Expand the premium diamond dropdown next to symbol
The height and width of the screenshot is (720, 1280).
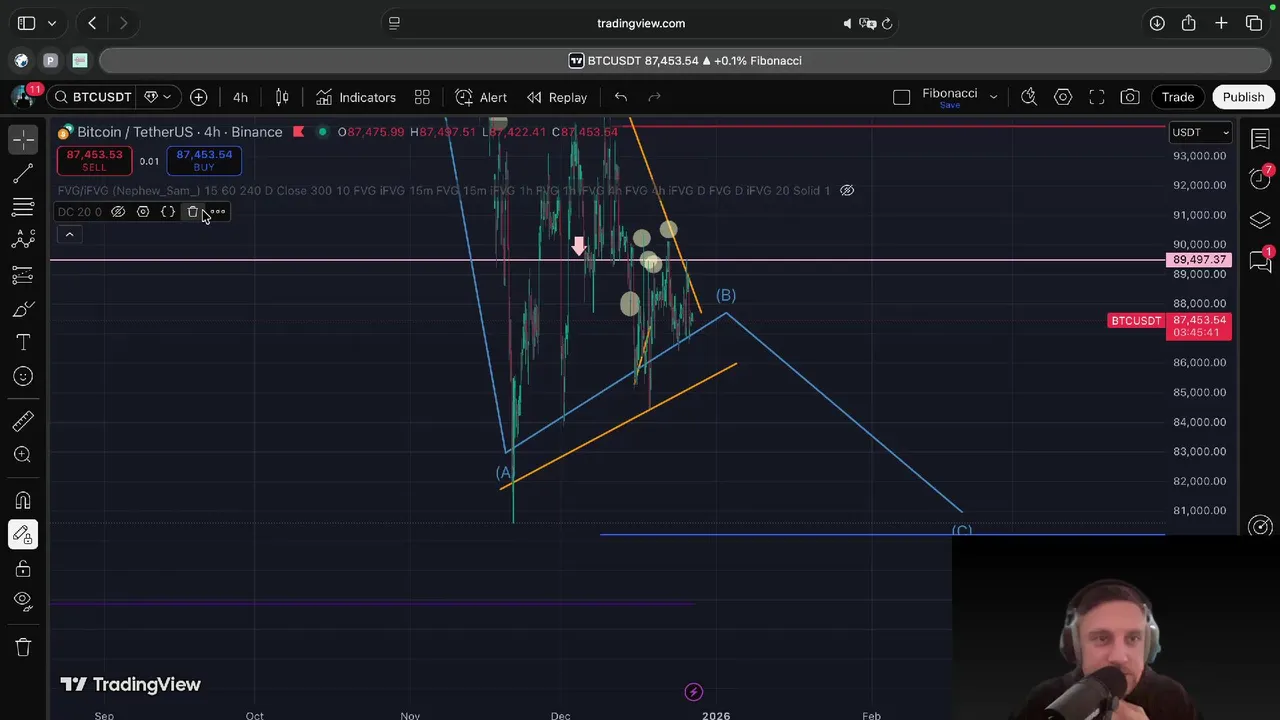pyautogui.click(x=158, y=97)
